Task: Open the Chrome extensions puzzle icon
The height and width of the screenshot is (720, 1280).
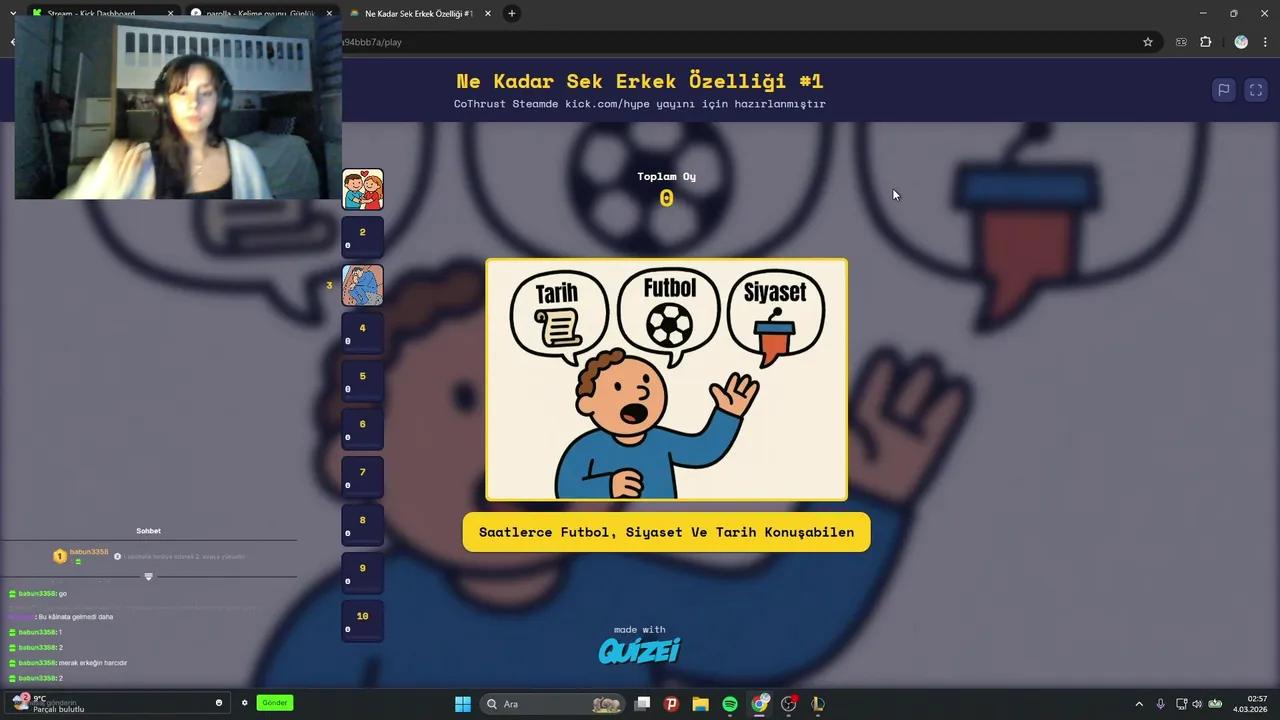Action: pos(1206,42)
